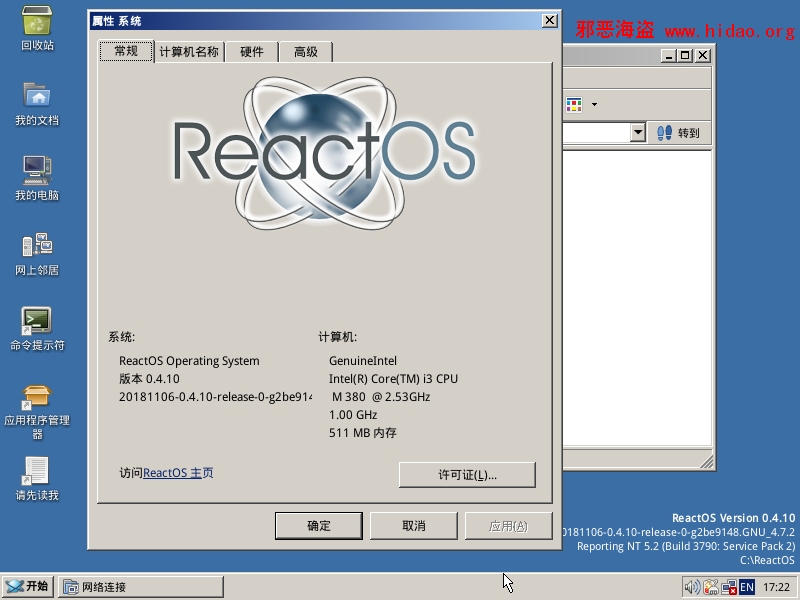The height and width of the screenshot is (600, 800).
Task: Switch to the 计算机名称 tab
Action: point(189,52)
